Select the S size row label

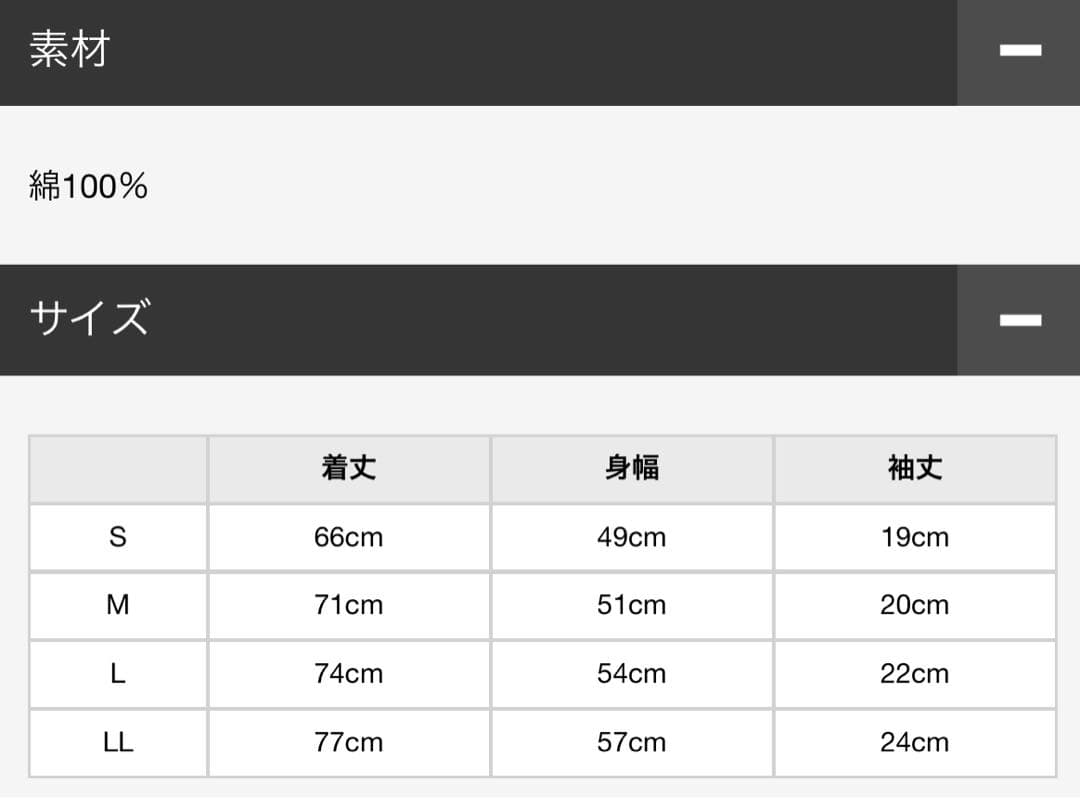(118, 537)
